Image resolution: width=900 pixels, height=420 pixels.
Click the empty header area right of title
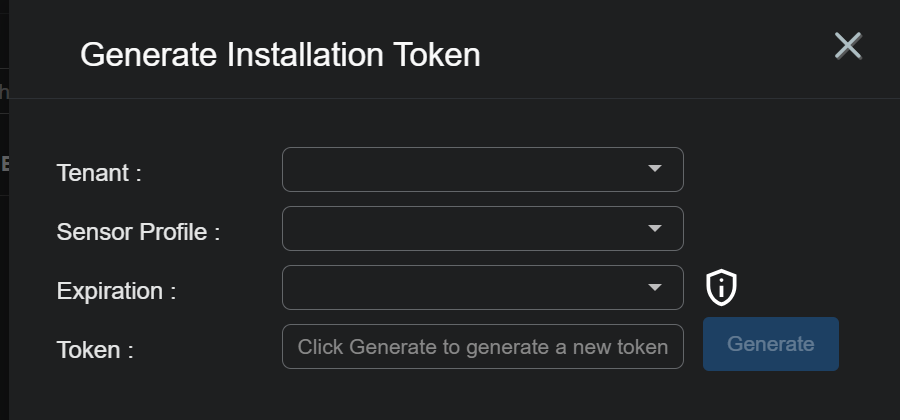click(x=650, y=55)
